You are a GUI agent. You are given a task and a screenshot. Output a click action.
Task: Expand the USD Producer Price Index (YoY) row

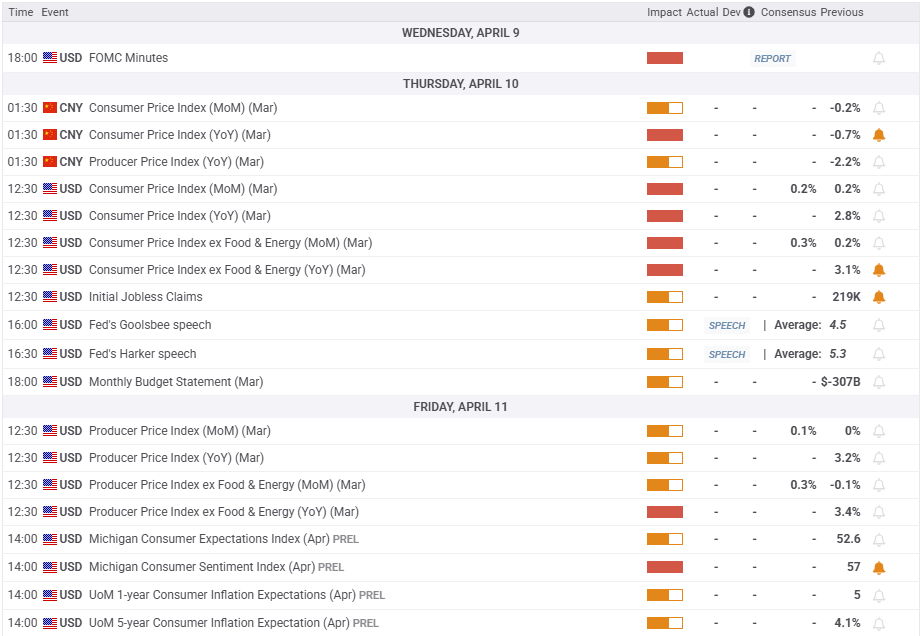pyautogui.click(x=176, y=458)
